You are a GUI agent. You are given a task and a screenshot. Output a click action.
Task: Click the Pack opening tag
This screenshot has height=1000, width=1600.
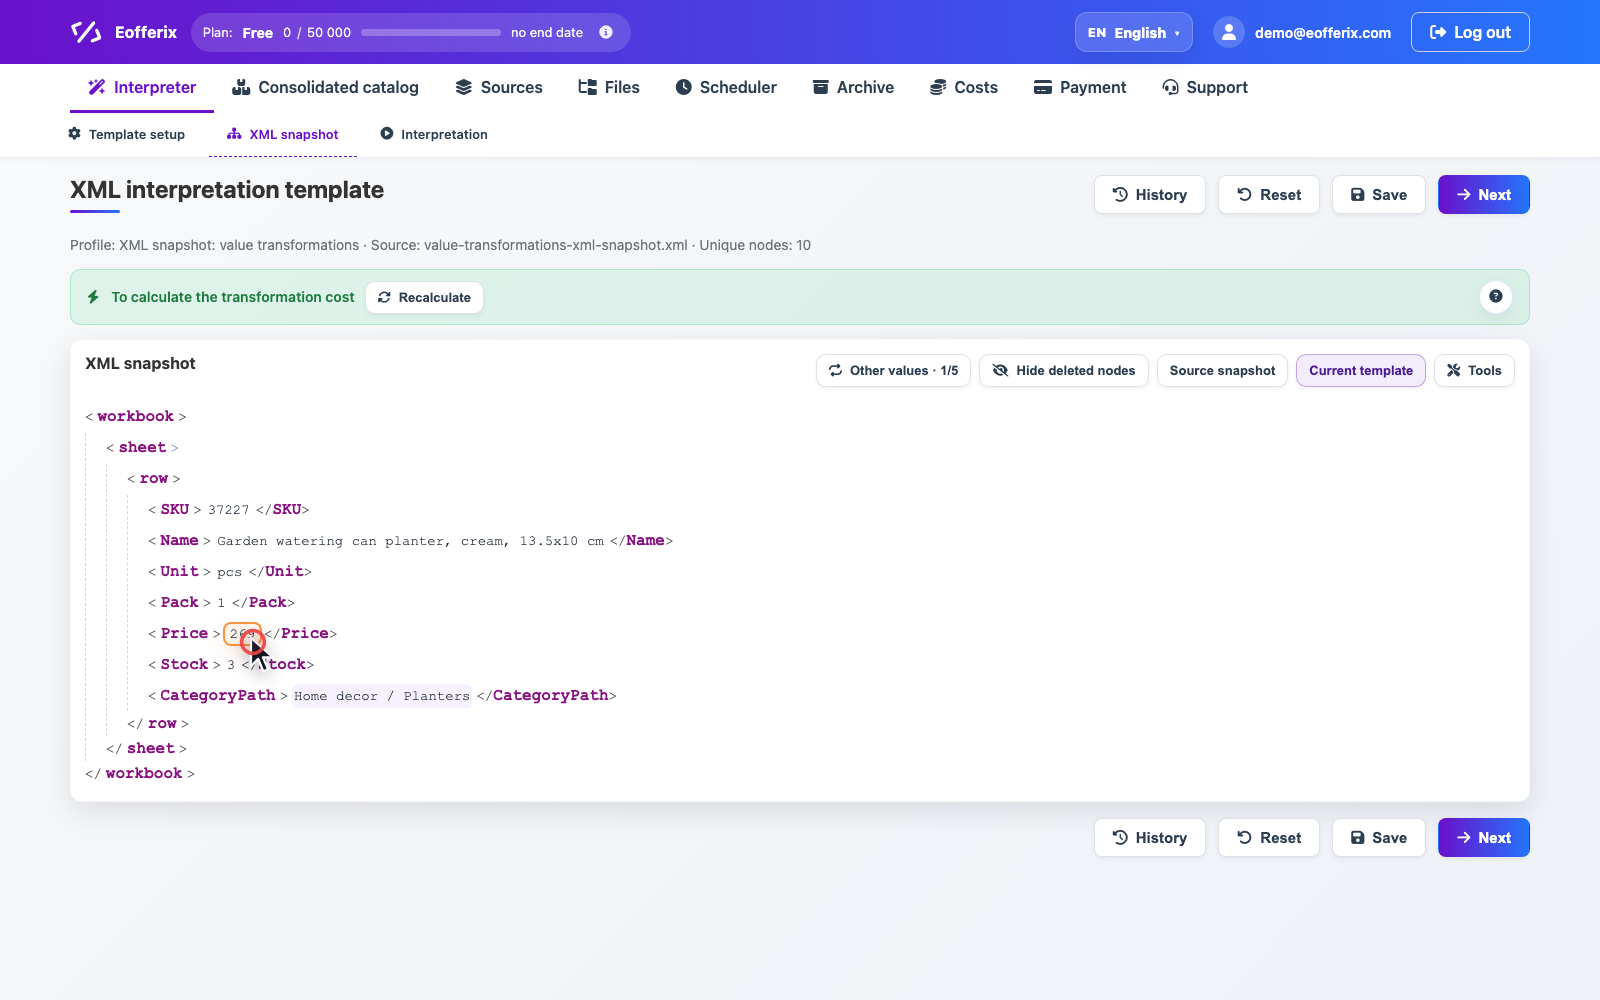click(x=180, y=602)
